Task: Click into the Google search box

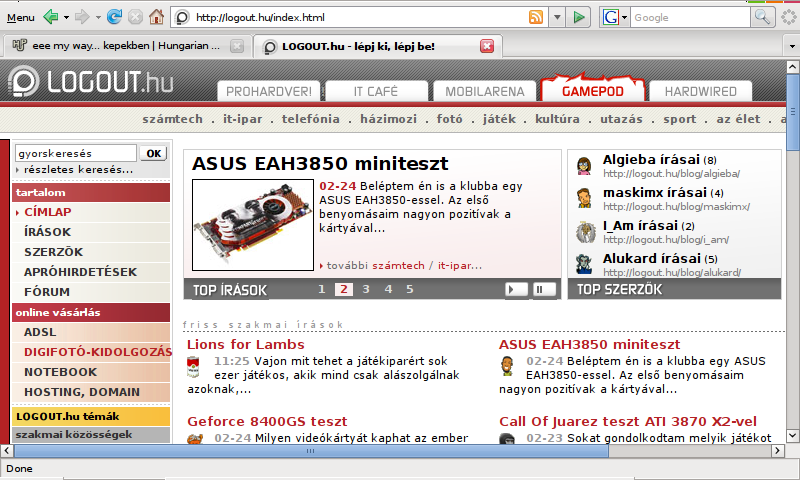Action: pyautogui.click(x=690, y=17)
